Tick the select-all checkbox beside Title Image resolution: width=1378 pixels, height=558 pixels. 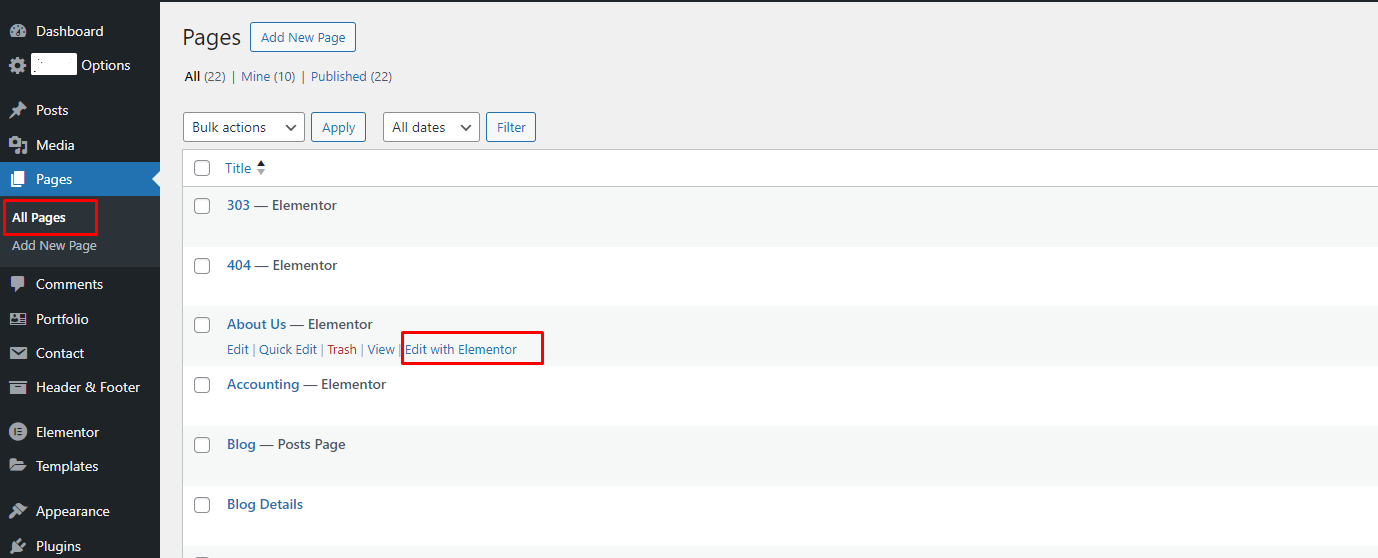[202, 168]
